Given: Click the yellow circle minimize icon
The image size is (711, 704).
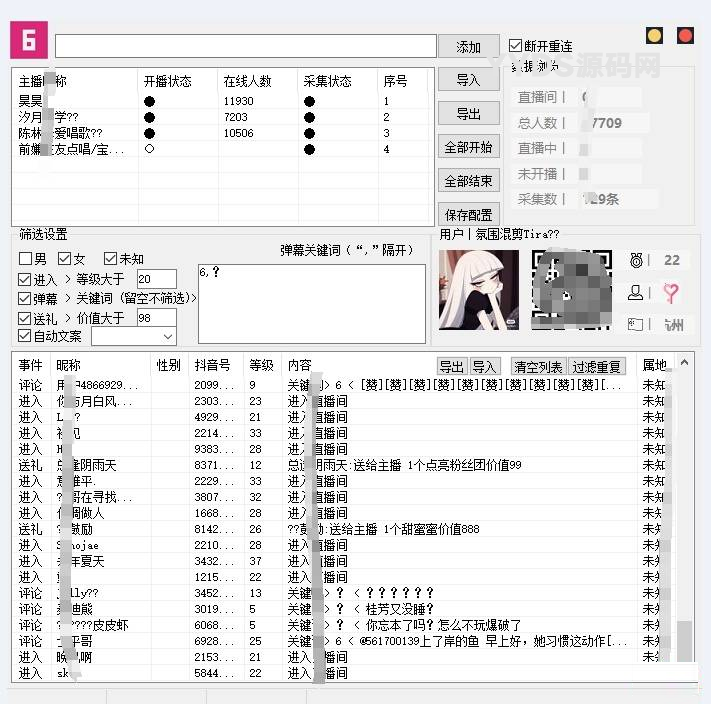Looking at the screenshot, I should (654, 36).
